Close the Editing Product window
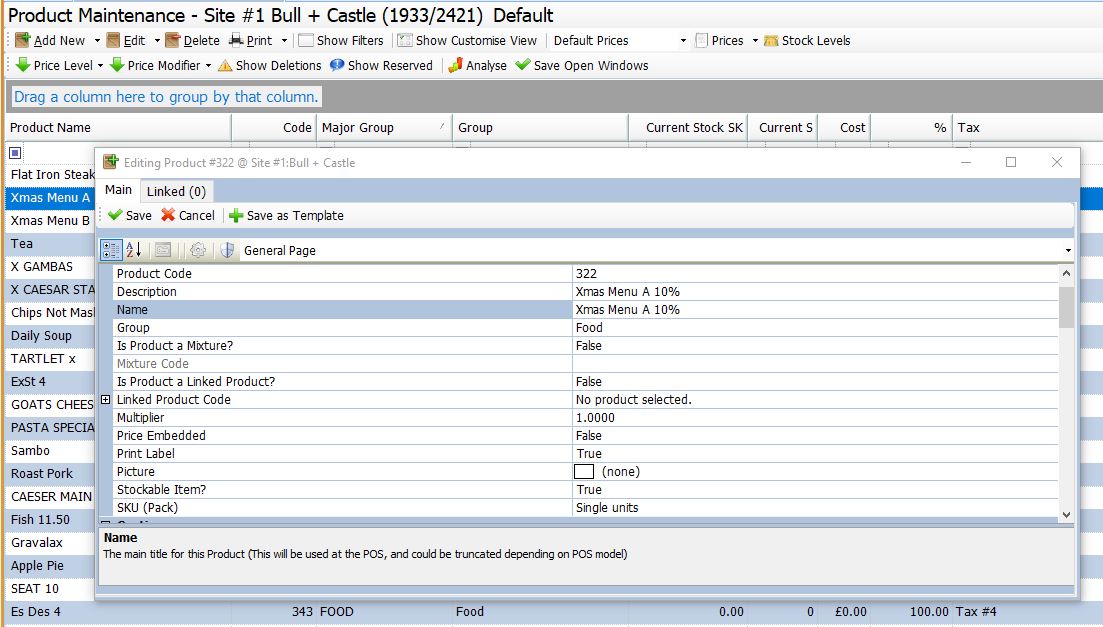 (1057, 163)
